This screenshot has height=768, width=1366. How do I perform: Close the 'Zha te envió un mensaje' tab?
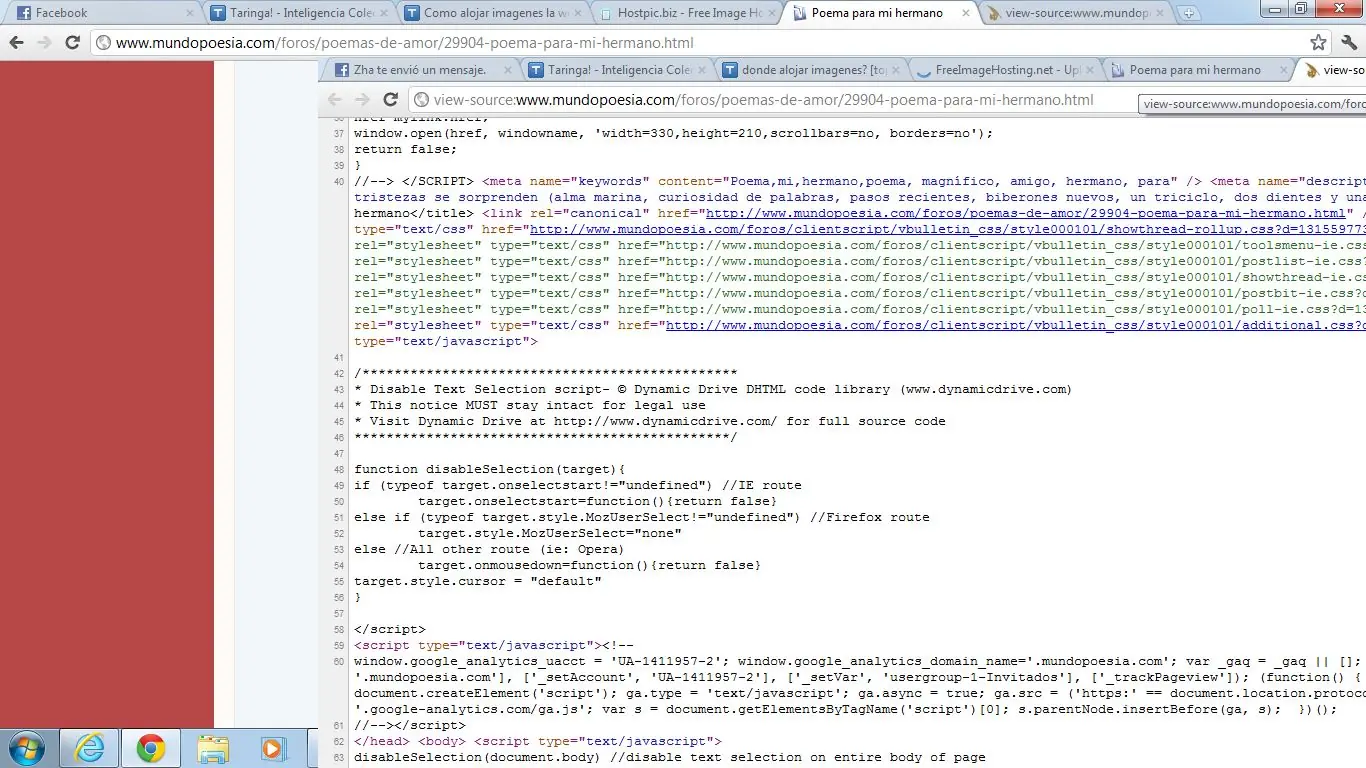(x=509, y=70)
